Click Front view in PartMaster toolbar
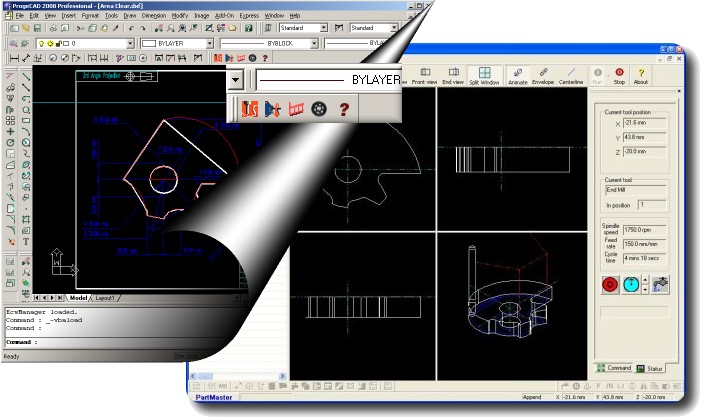 pyautogui.click(x=424, y=76)
